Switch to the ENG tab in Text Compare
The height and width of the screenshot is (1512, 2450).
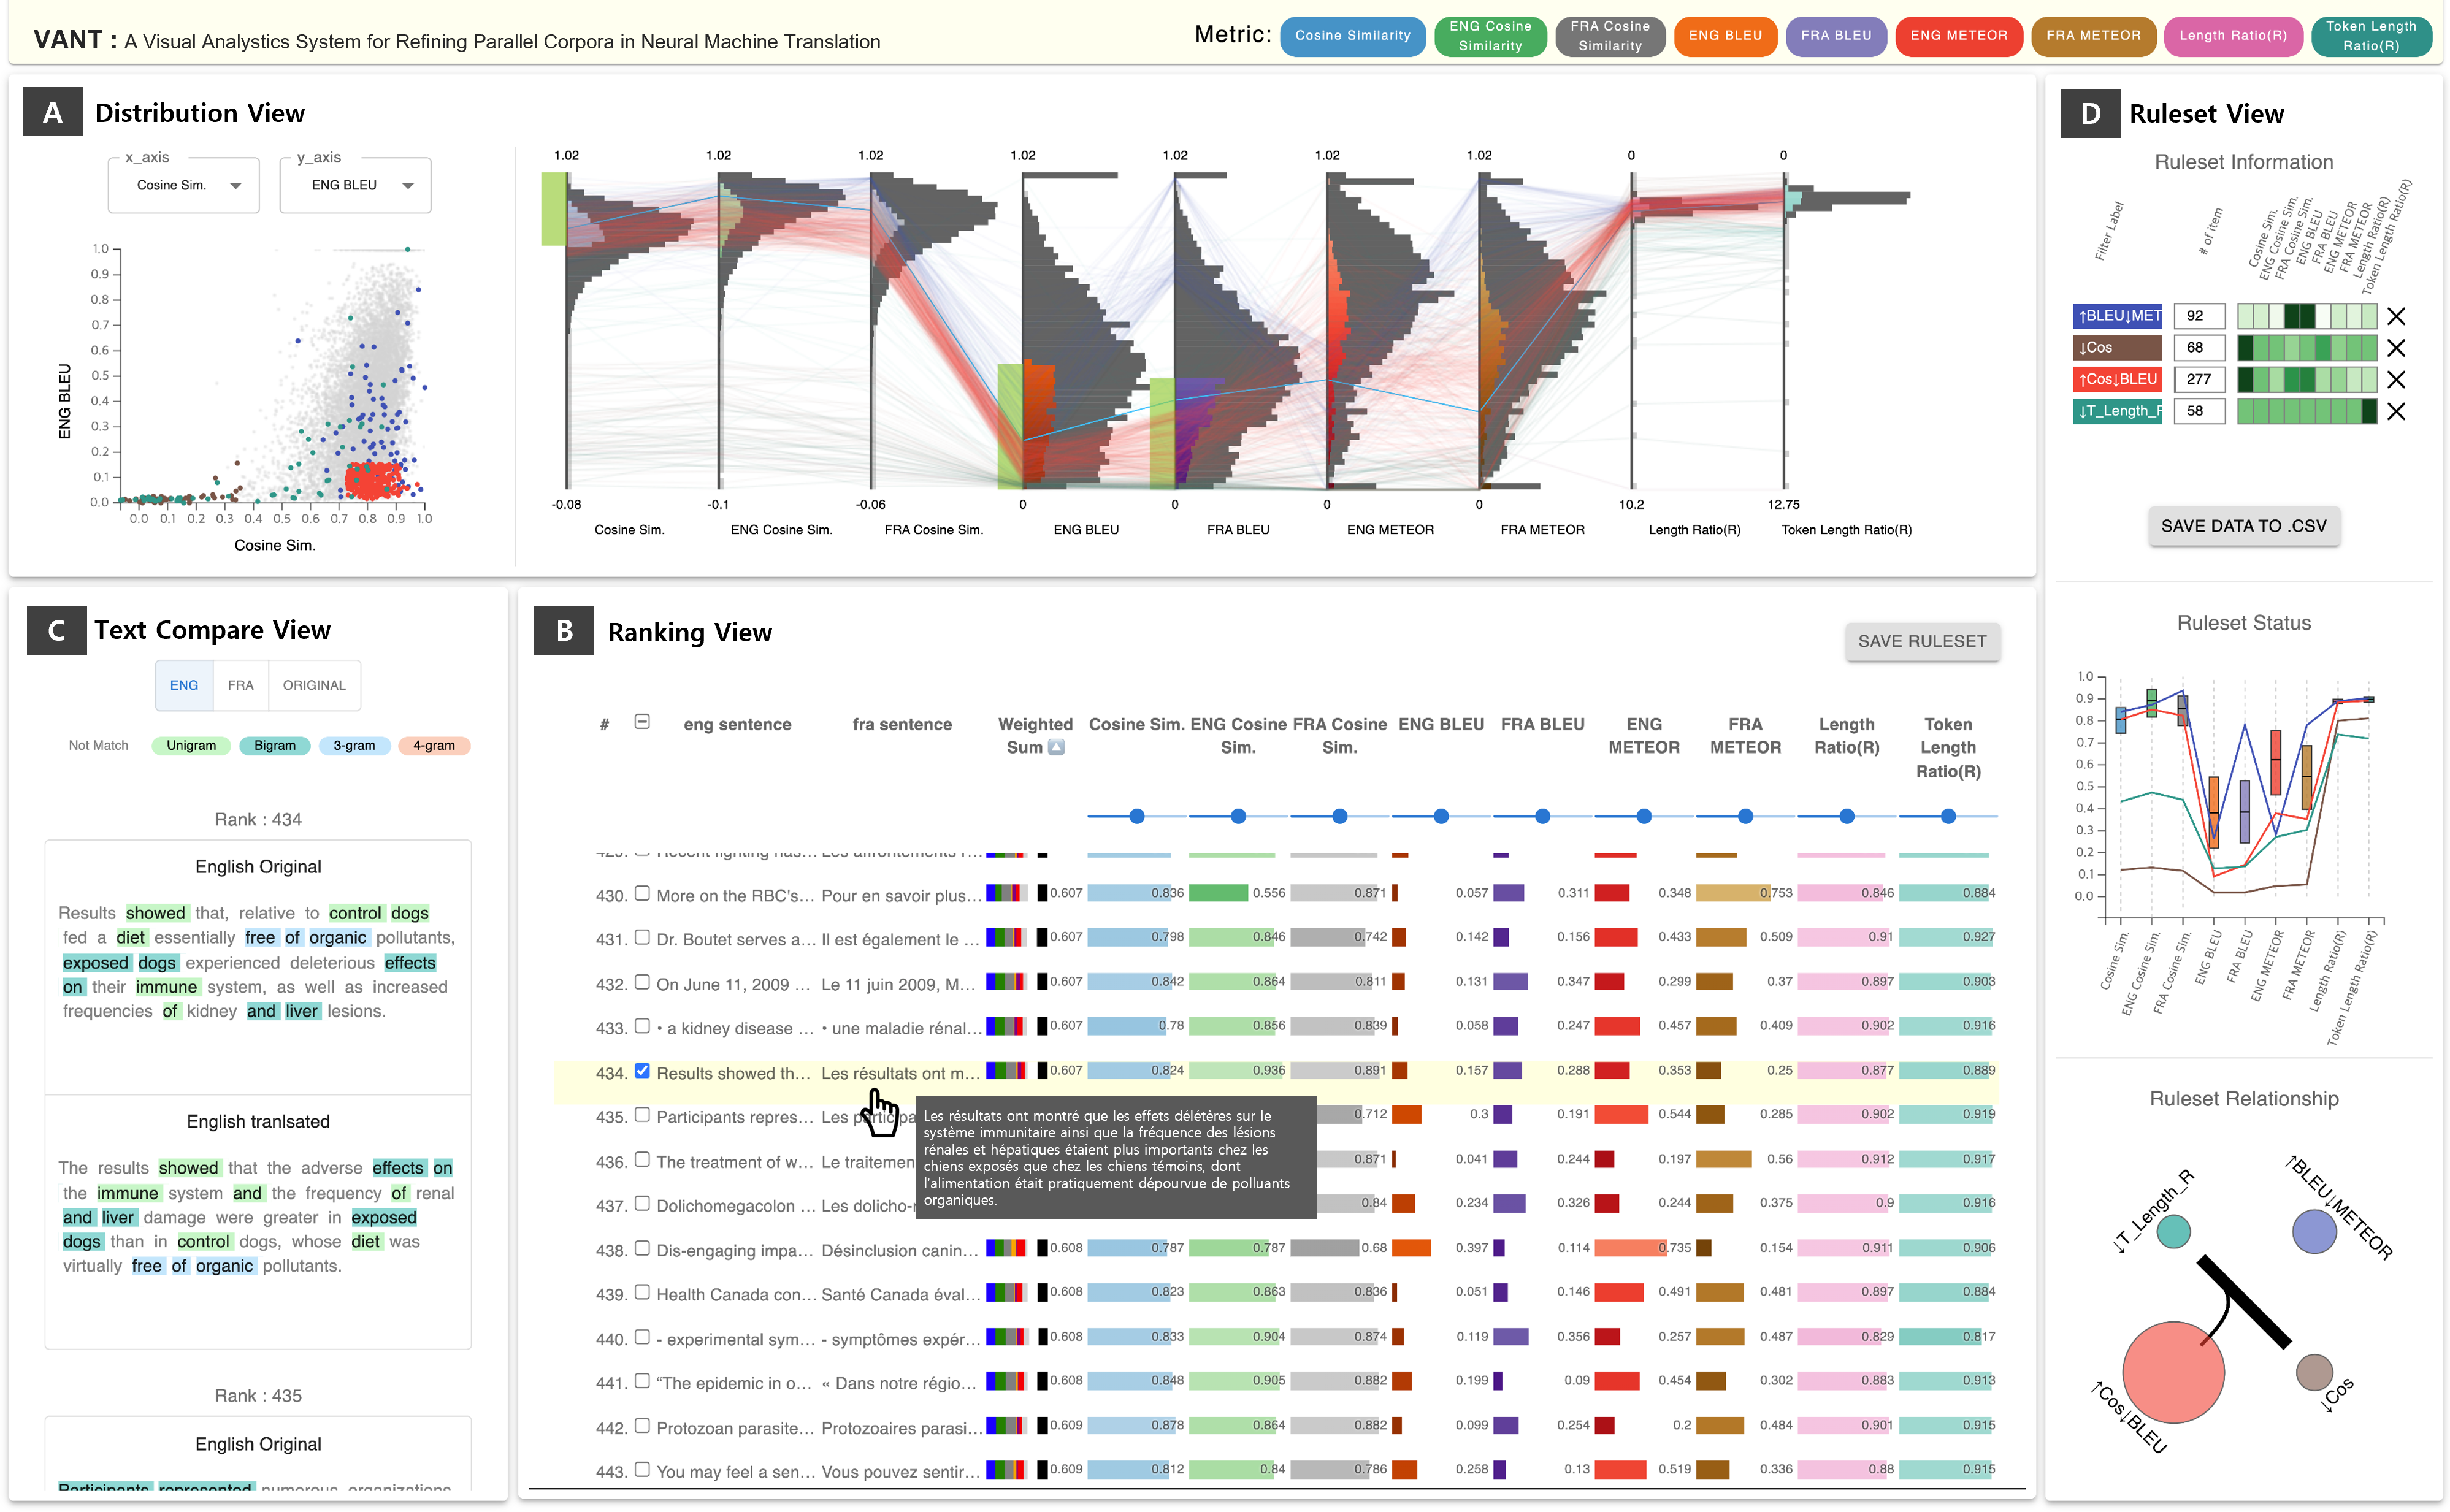[184, 685]
